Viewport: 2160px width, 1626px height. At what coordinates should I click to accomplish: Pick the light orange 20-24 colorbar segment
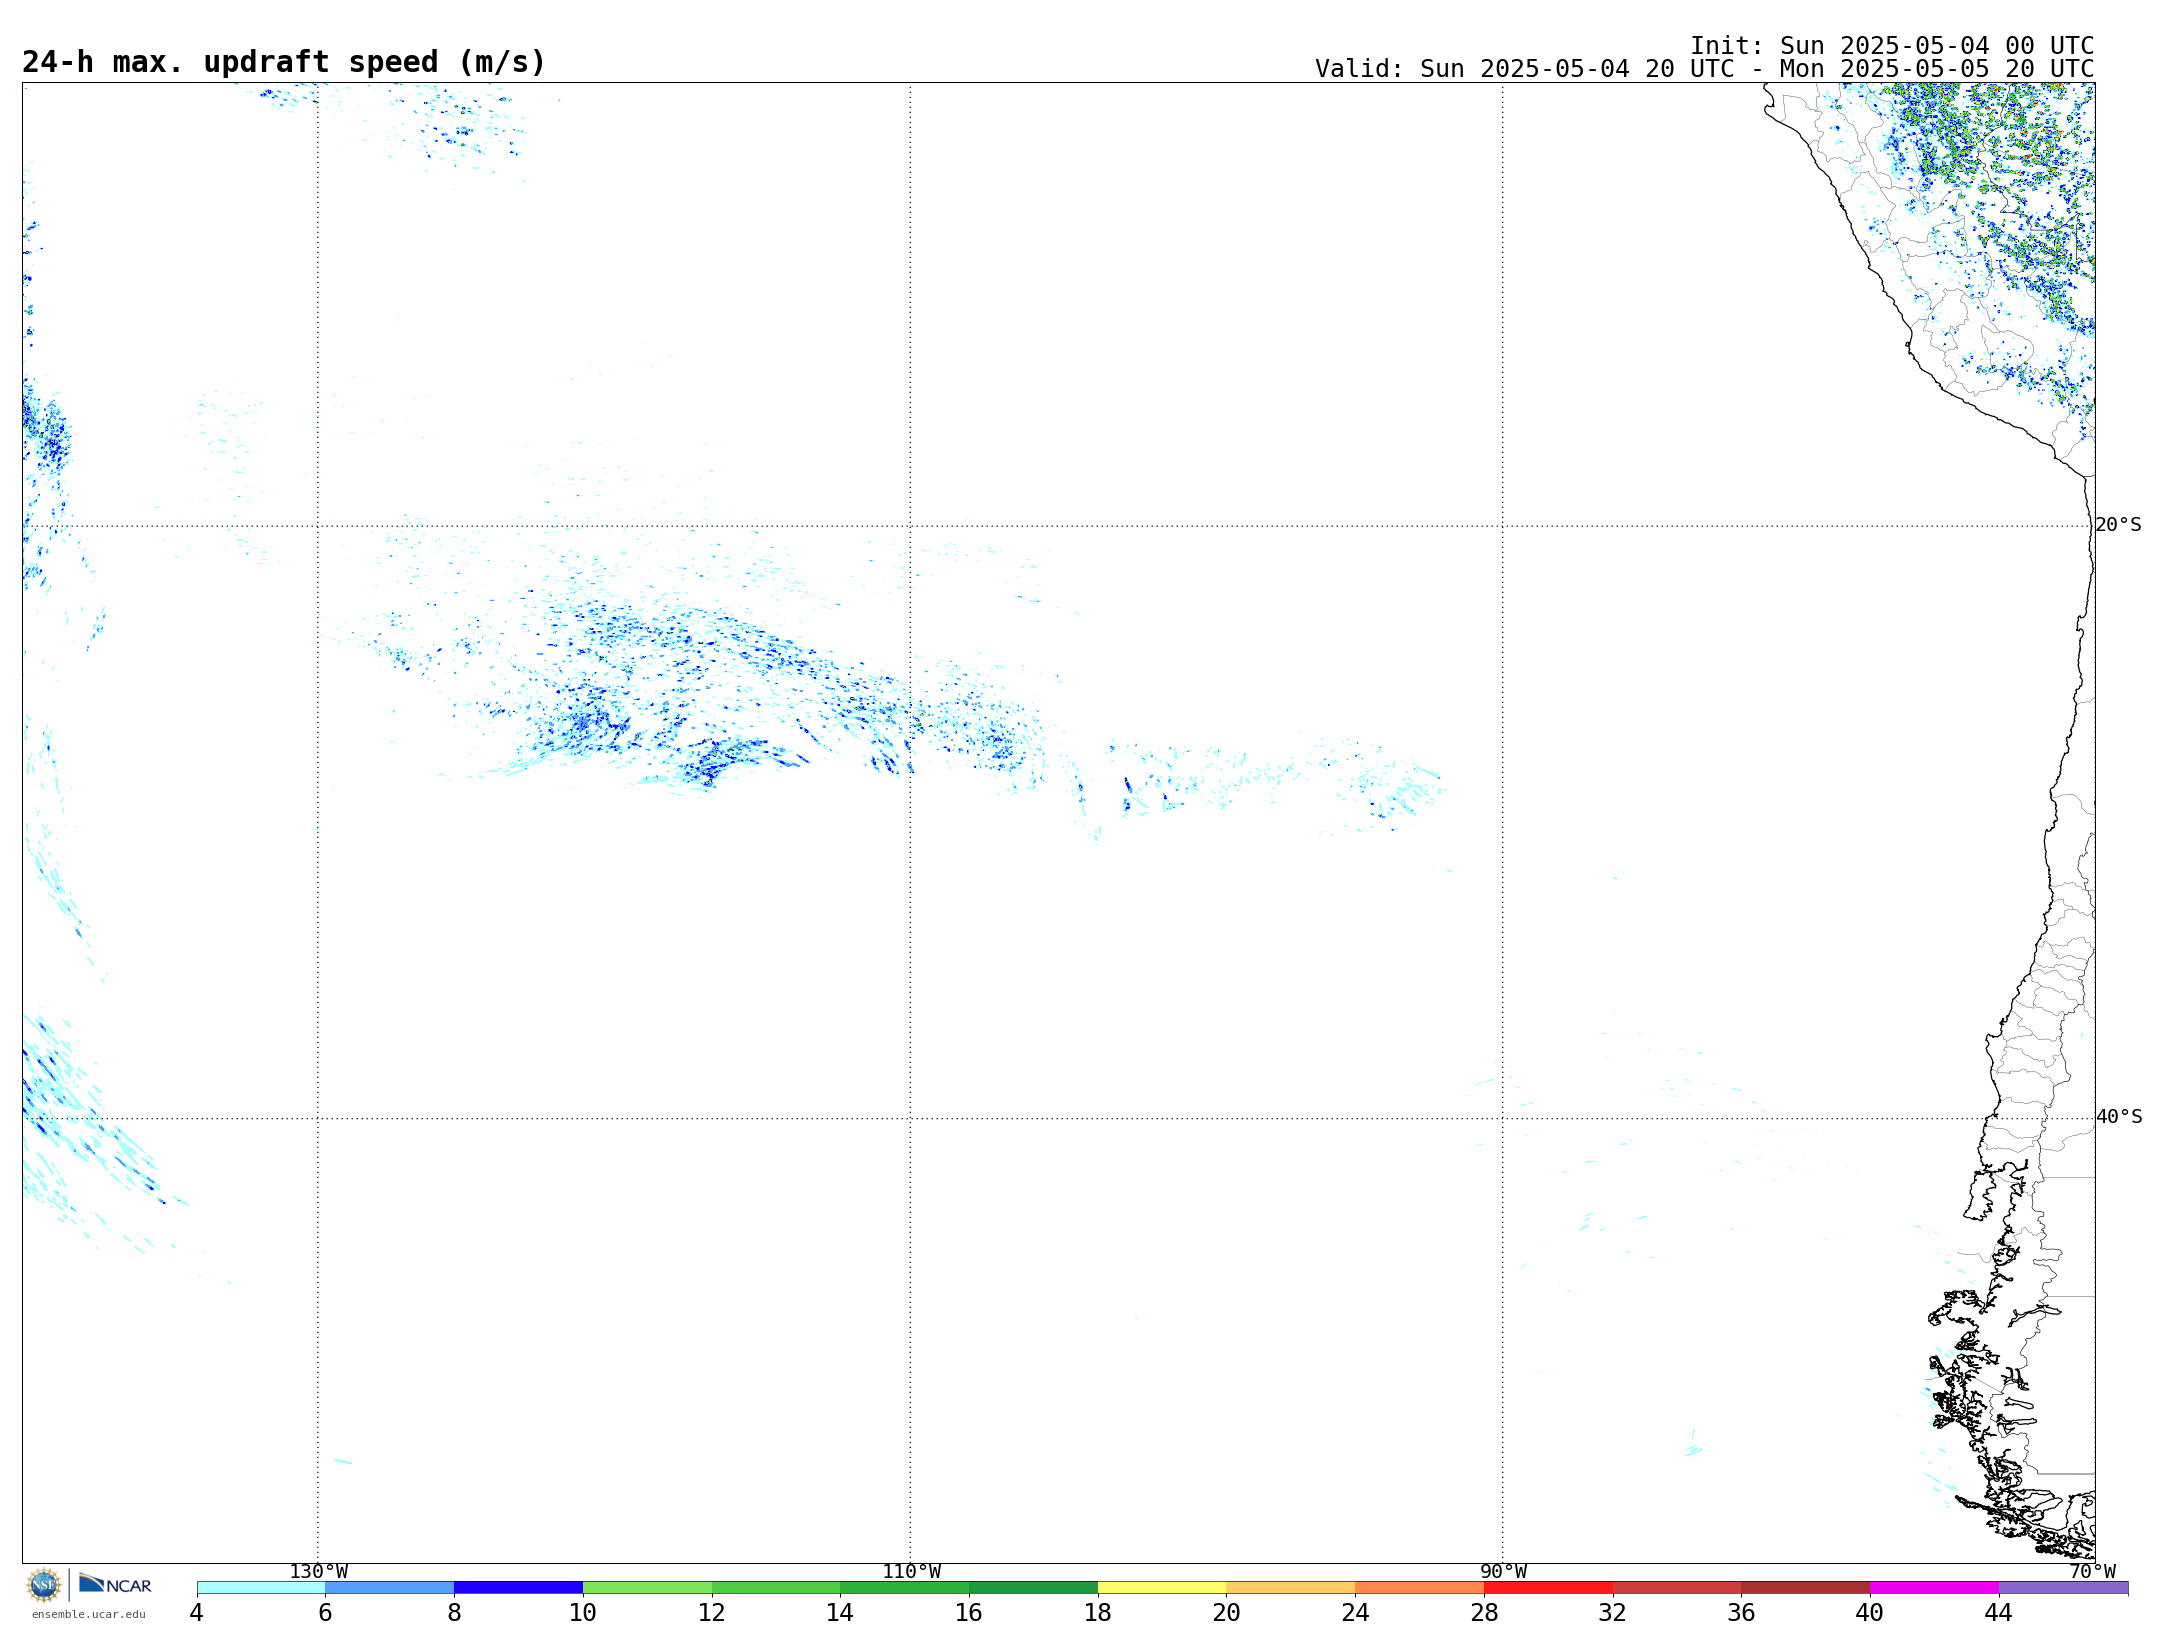coord(1291,1588)
